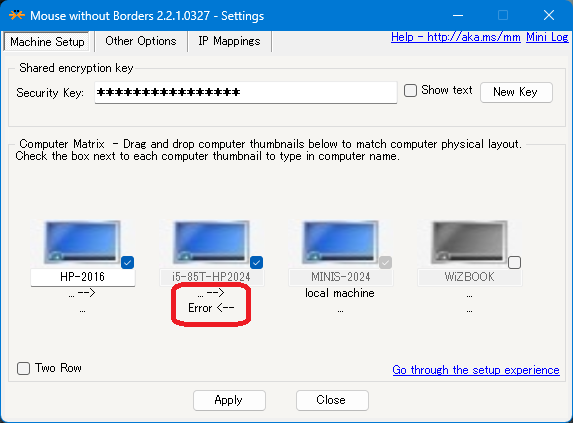Close the Settings window with X
573x423 pixels.
(x=549, y=15)
